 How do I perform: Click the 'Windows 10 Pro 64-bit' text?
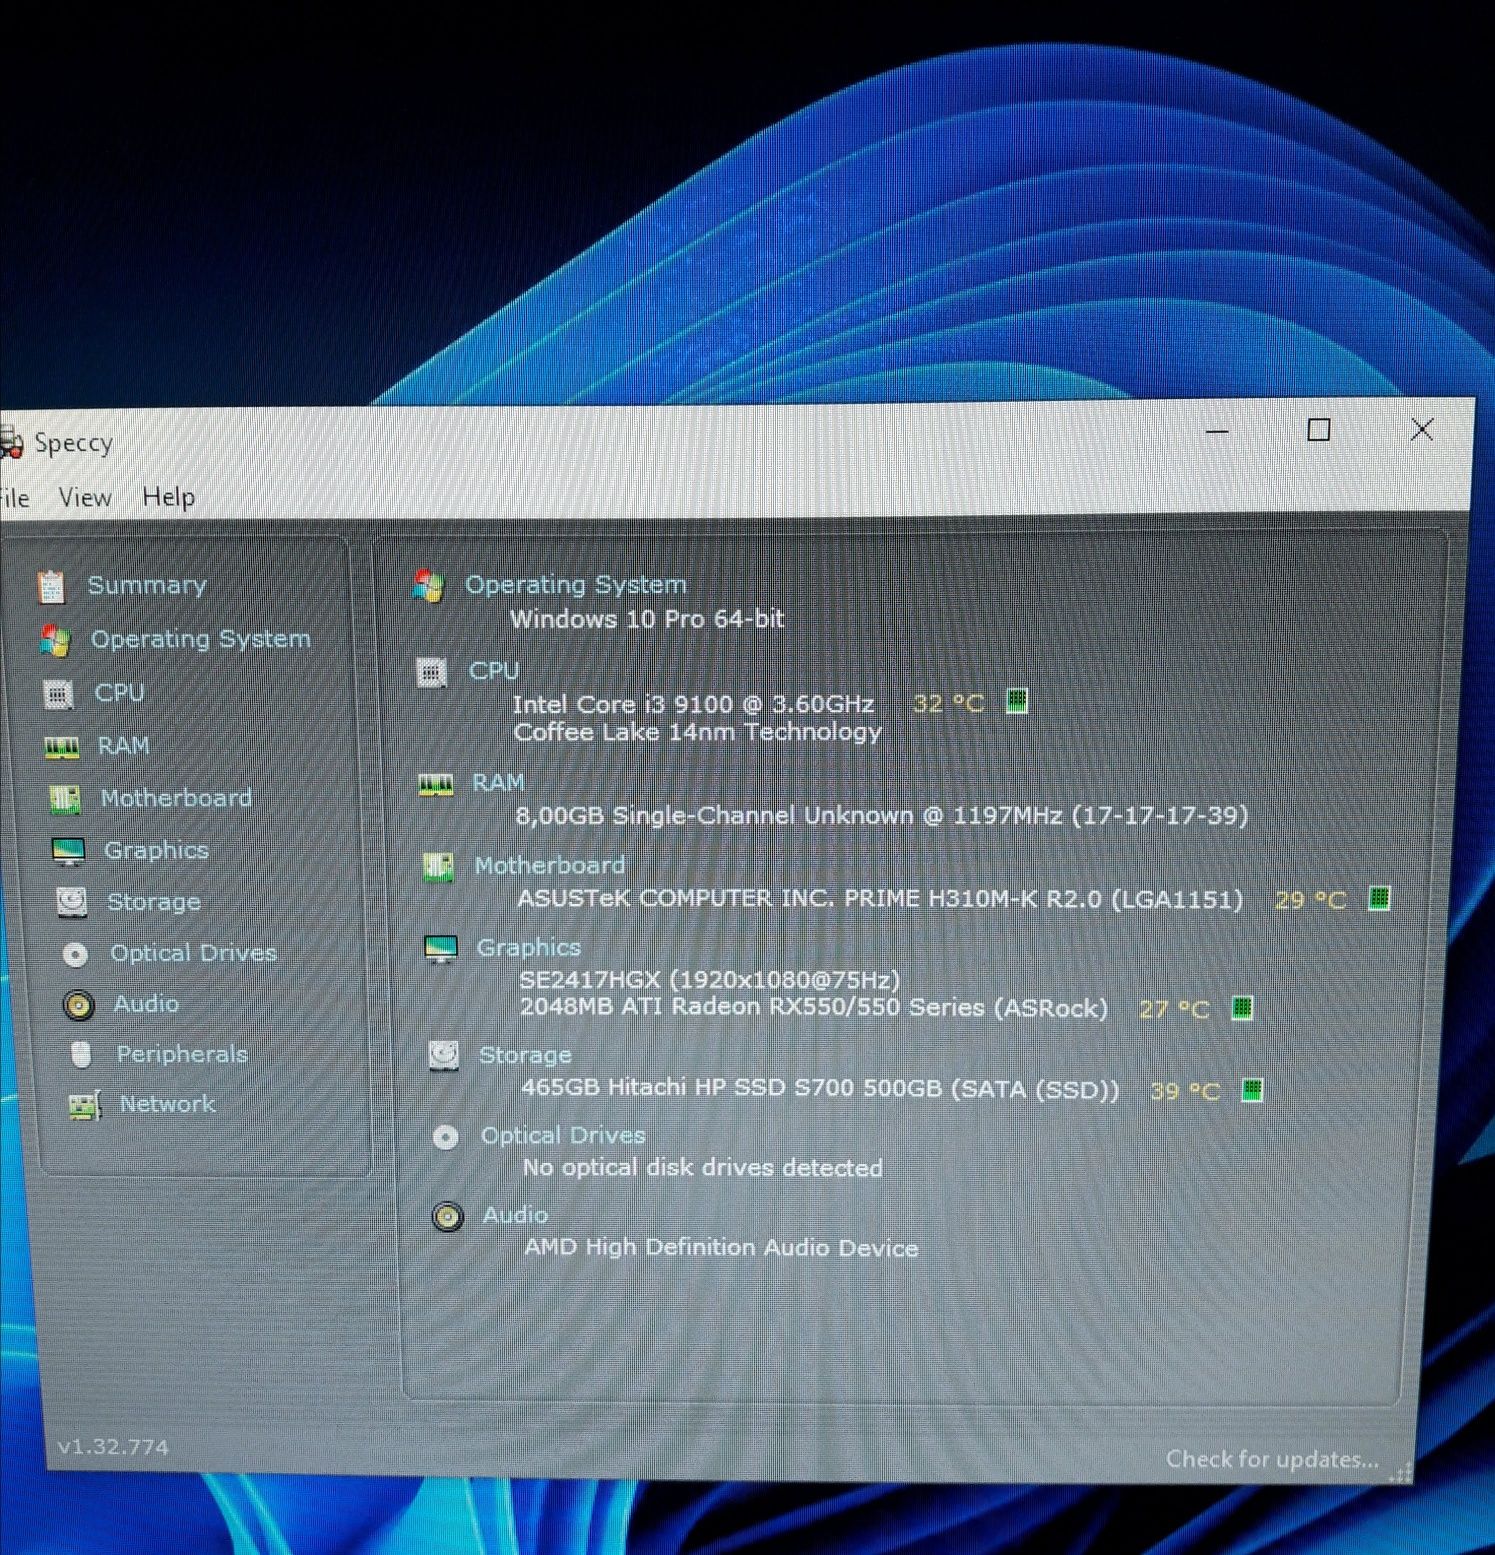point(647,619)
